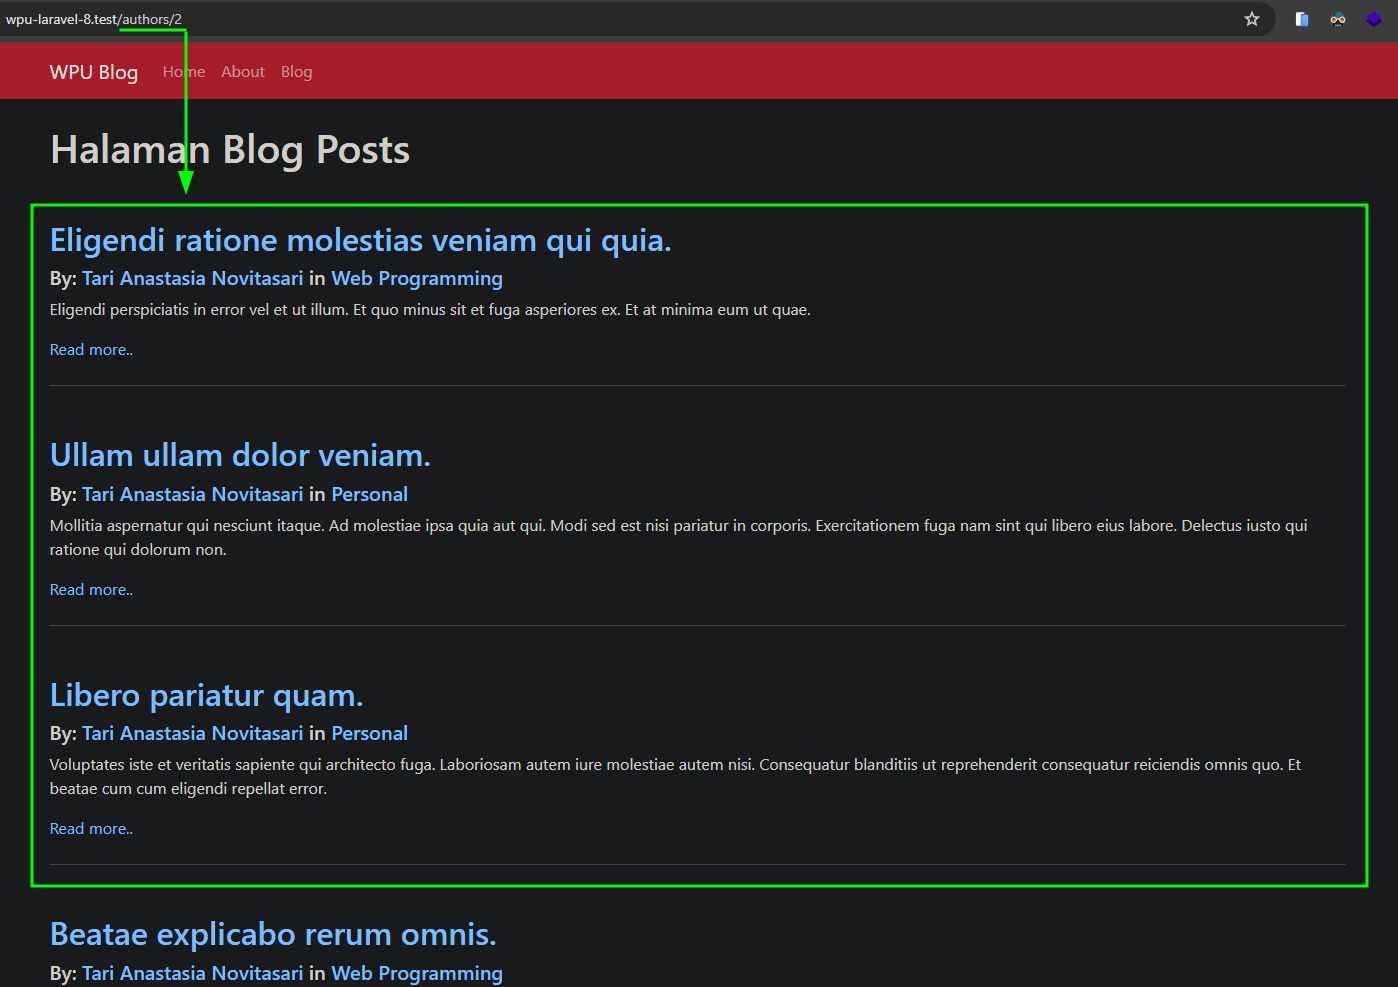
Task: Click Read more under the Ullam post
Action: tap(91, 590)
